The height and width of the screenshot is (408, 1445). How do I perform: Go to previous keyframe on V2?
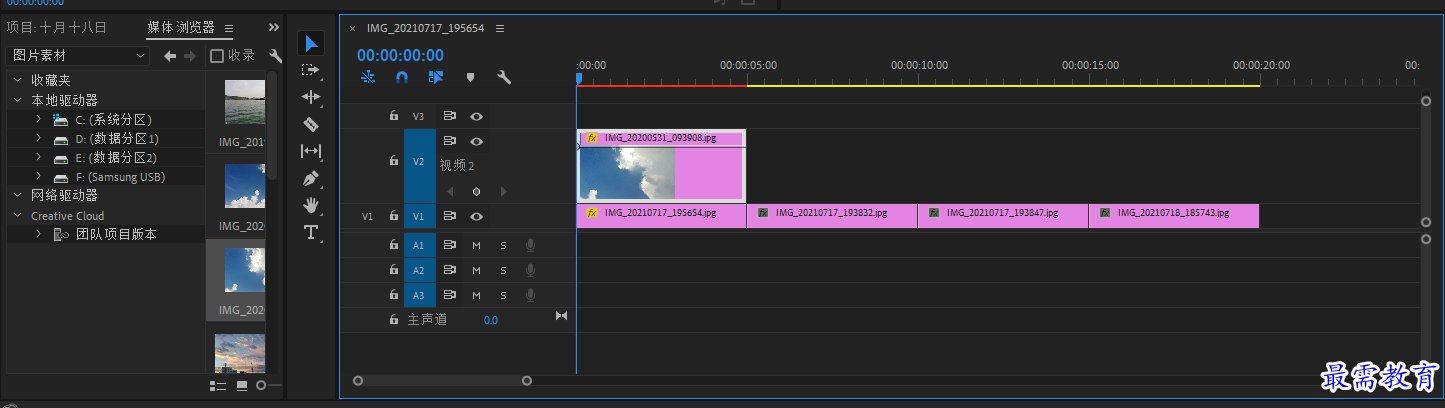(x=450, y=191)
